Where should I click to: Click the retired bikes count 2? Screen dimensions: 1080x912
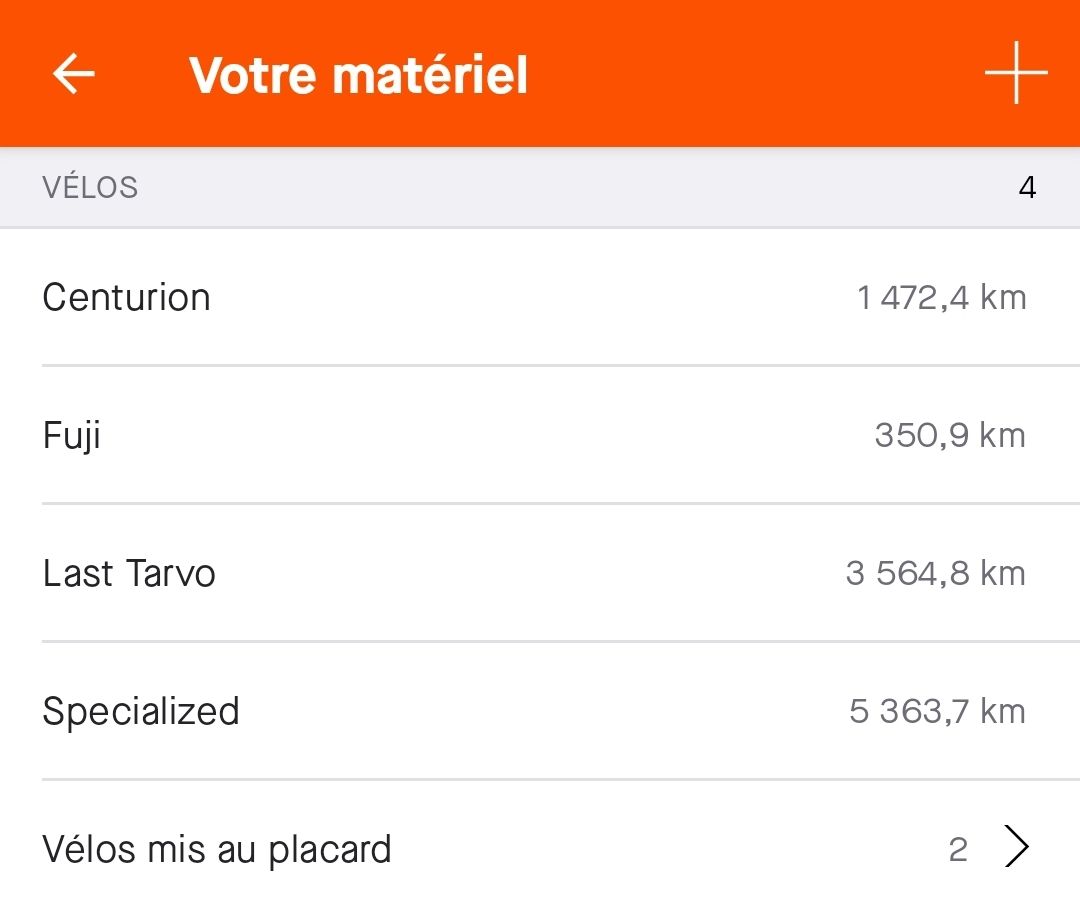click(958, 850)
